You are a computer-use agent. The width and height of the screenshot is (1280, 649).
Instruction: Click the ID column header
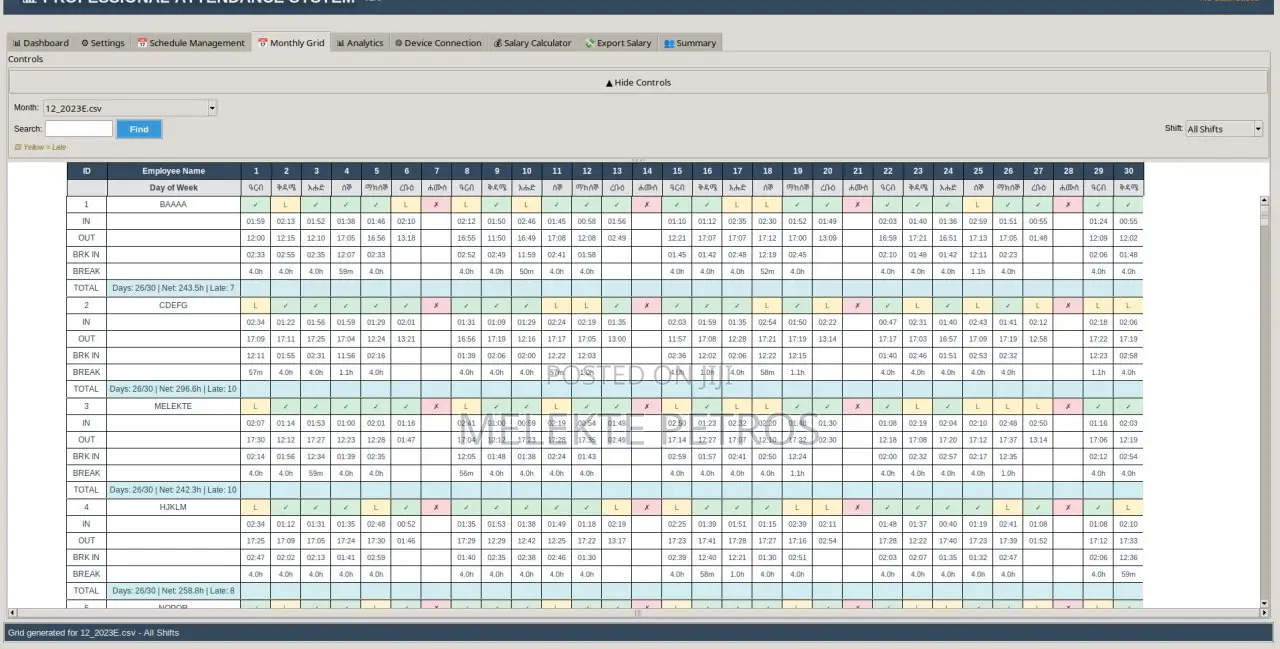coord(87,171)
